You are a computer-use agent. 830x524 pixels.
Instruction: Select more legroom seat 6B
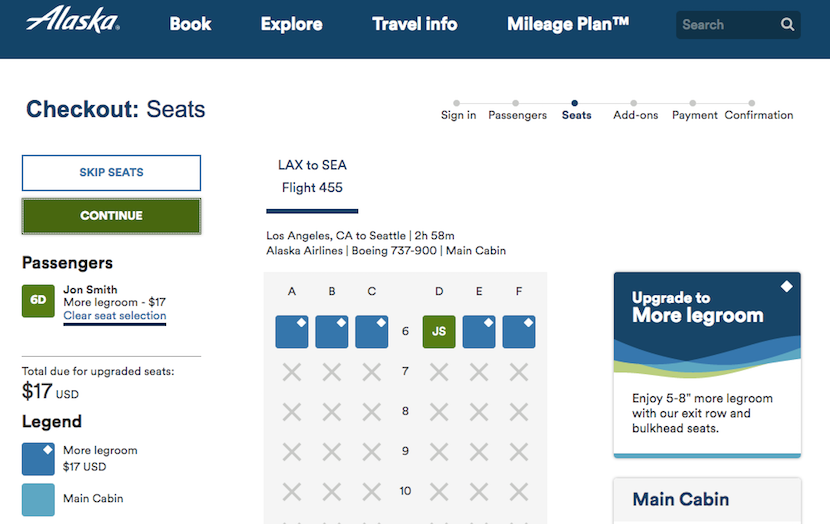[x=332, y=332]
